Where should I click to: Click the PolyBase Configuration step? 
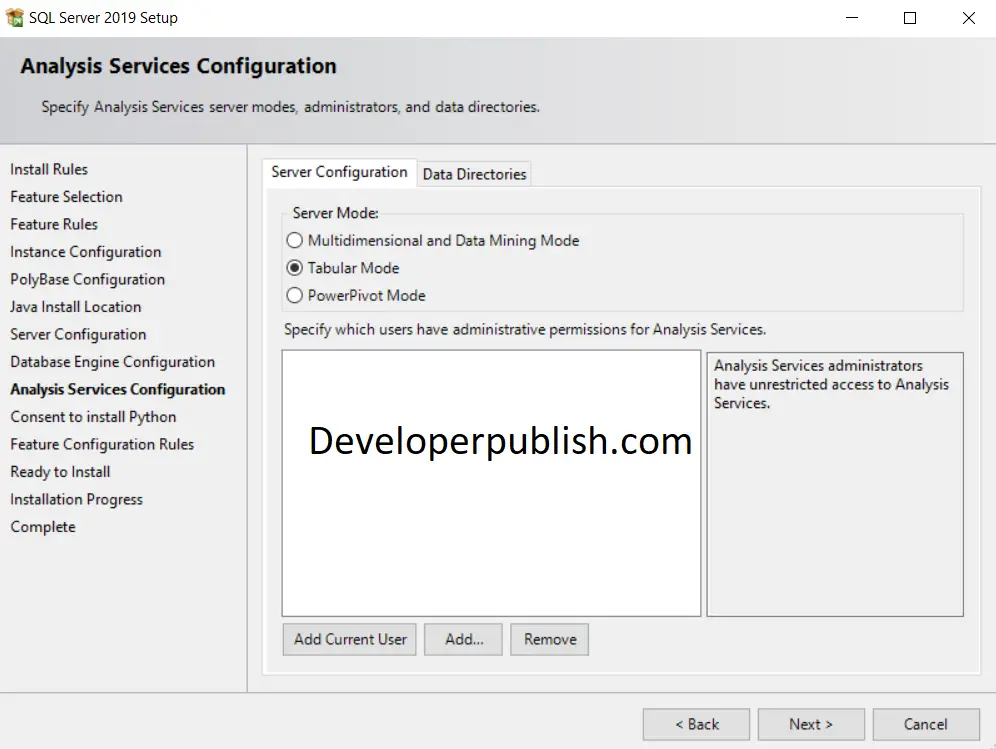88,280
